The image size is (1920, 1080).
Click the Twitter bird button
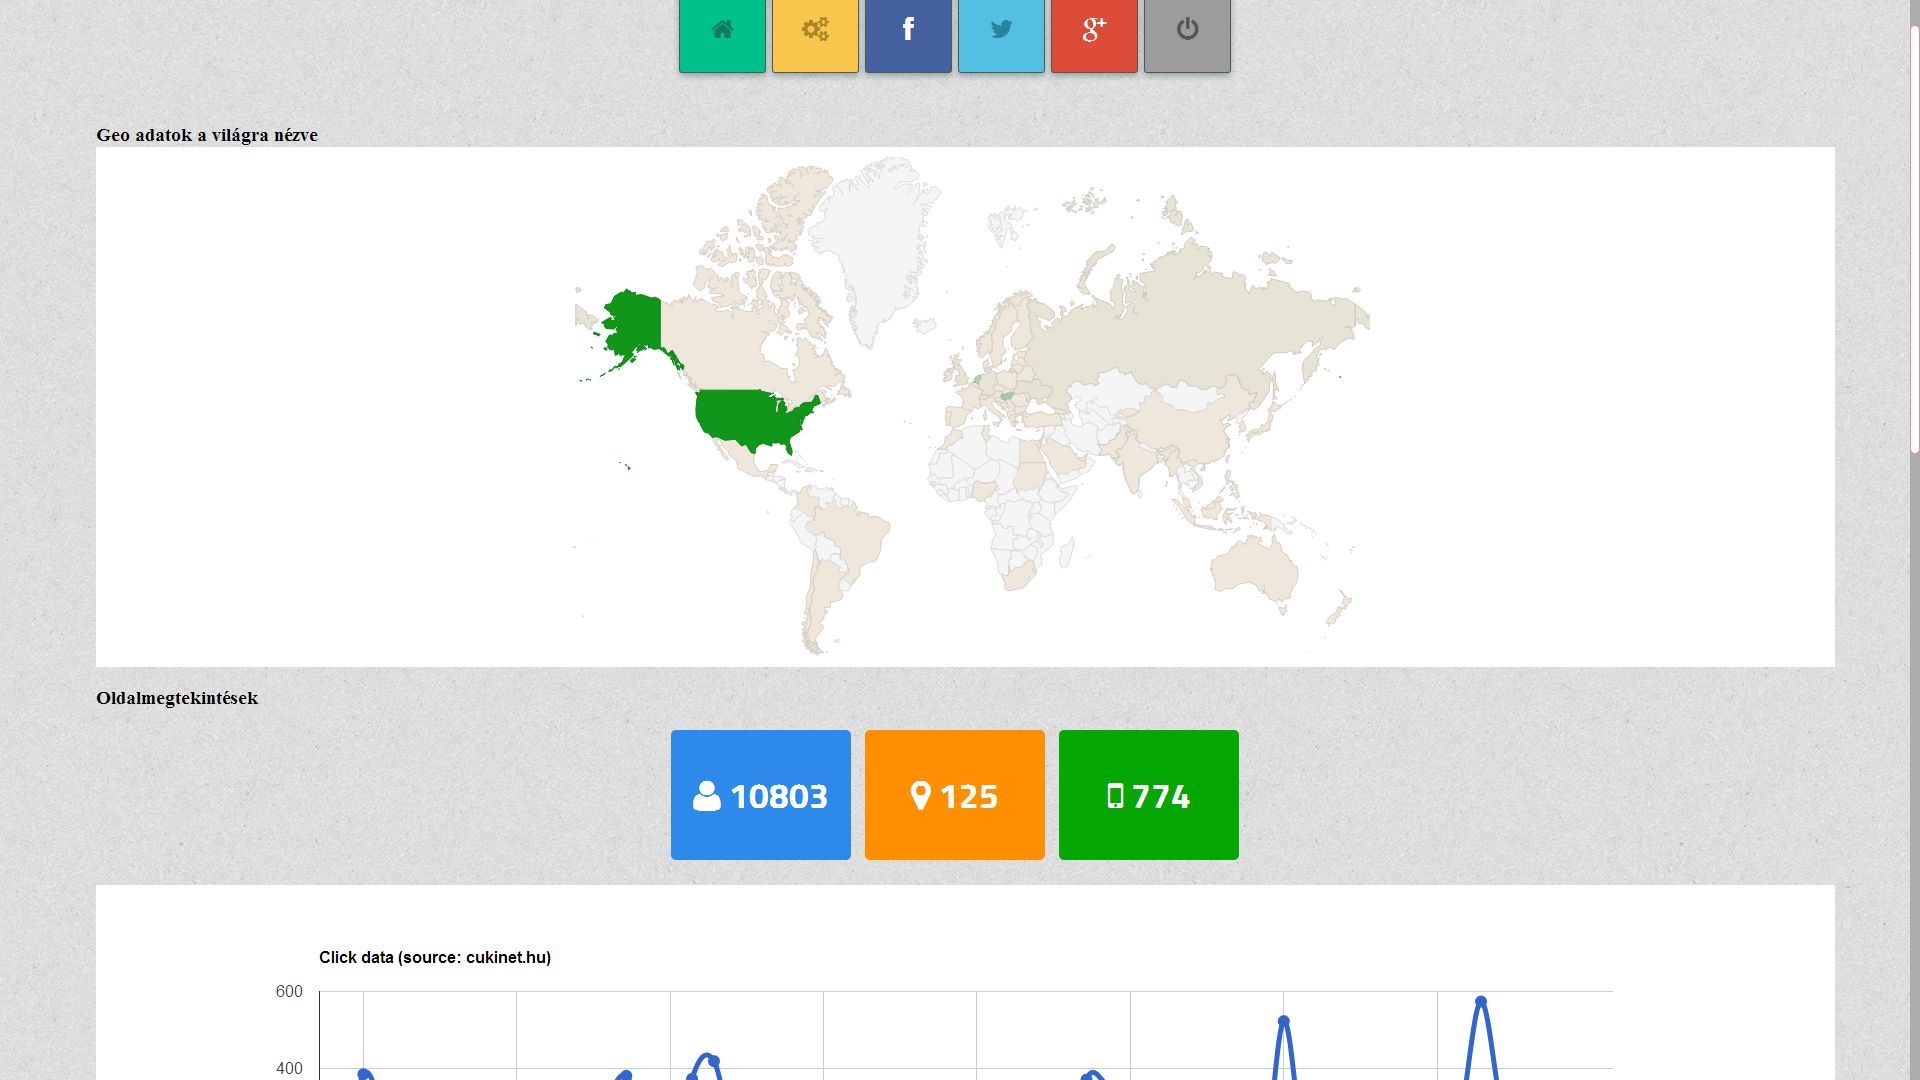(x=1001, y=31)
